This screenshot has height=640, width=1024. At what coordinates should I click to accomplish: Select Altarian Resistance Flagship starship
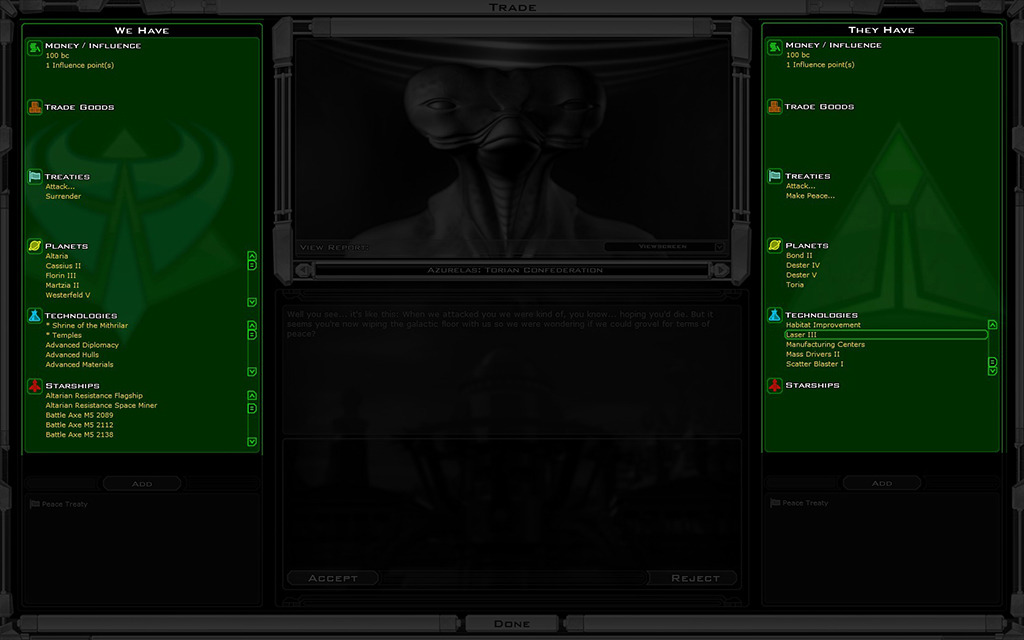[x=94, y=396]
